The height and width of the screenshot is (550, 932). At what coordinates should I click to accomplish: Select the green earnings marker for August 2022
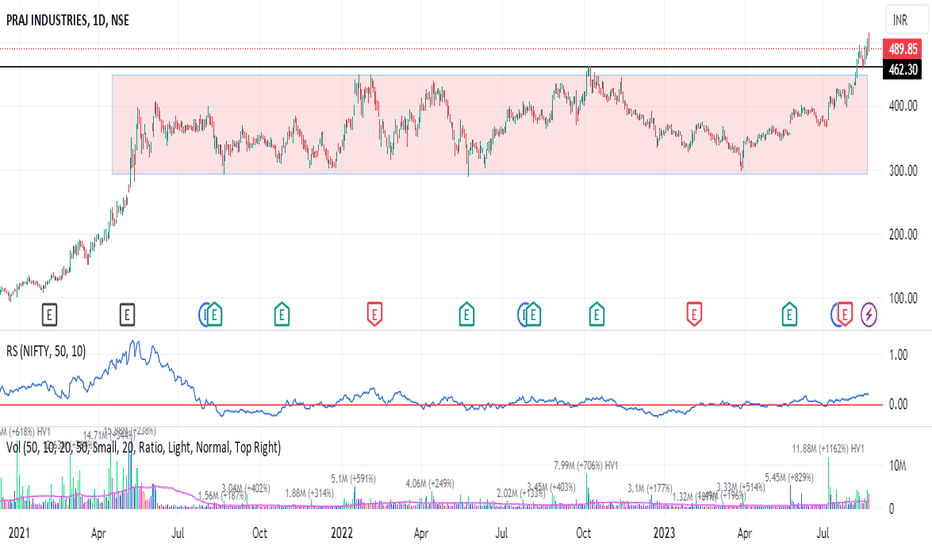[533, 315]
